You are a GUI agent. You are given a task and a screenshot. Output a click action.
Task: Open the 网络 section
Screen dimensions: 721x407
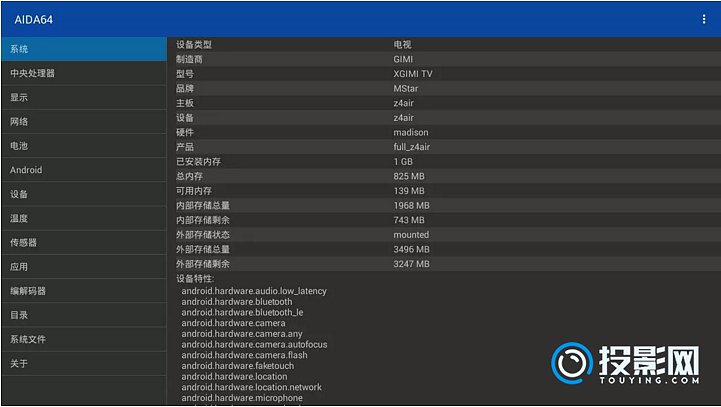(x=84, y=121)
